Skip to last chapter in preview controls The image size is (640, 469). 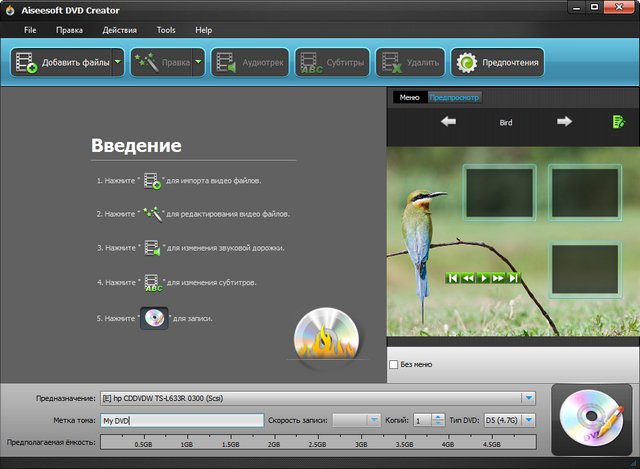tap(513, 278)
